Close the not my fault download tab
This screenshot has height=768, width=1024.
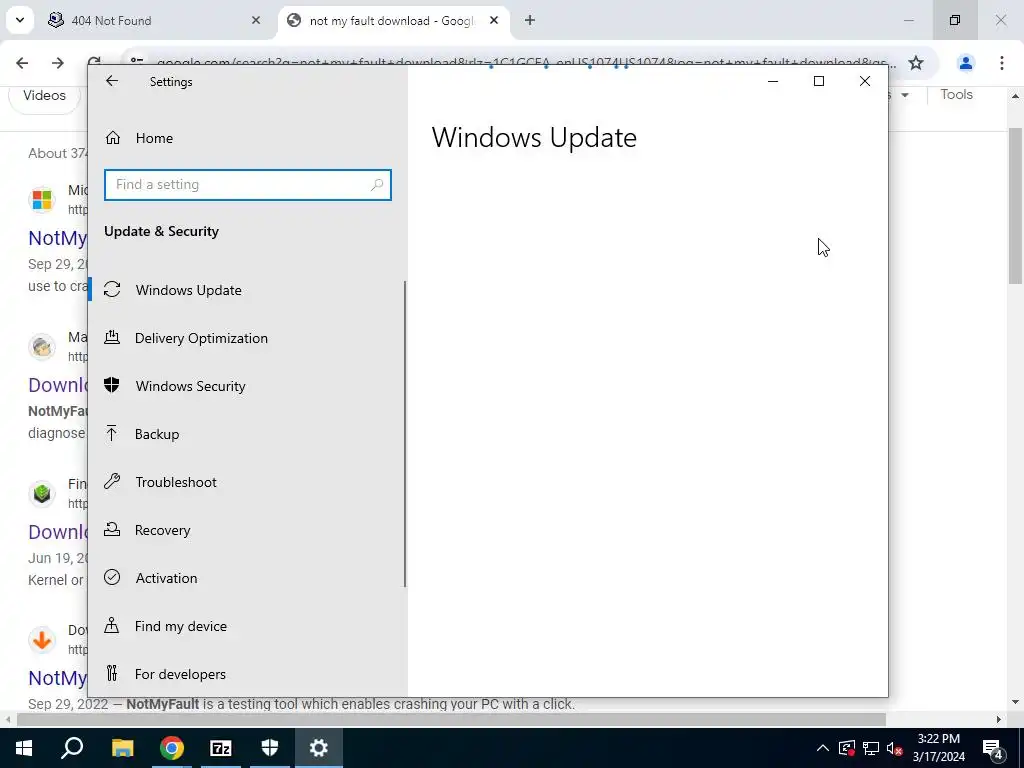[494, 20]
